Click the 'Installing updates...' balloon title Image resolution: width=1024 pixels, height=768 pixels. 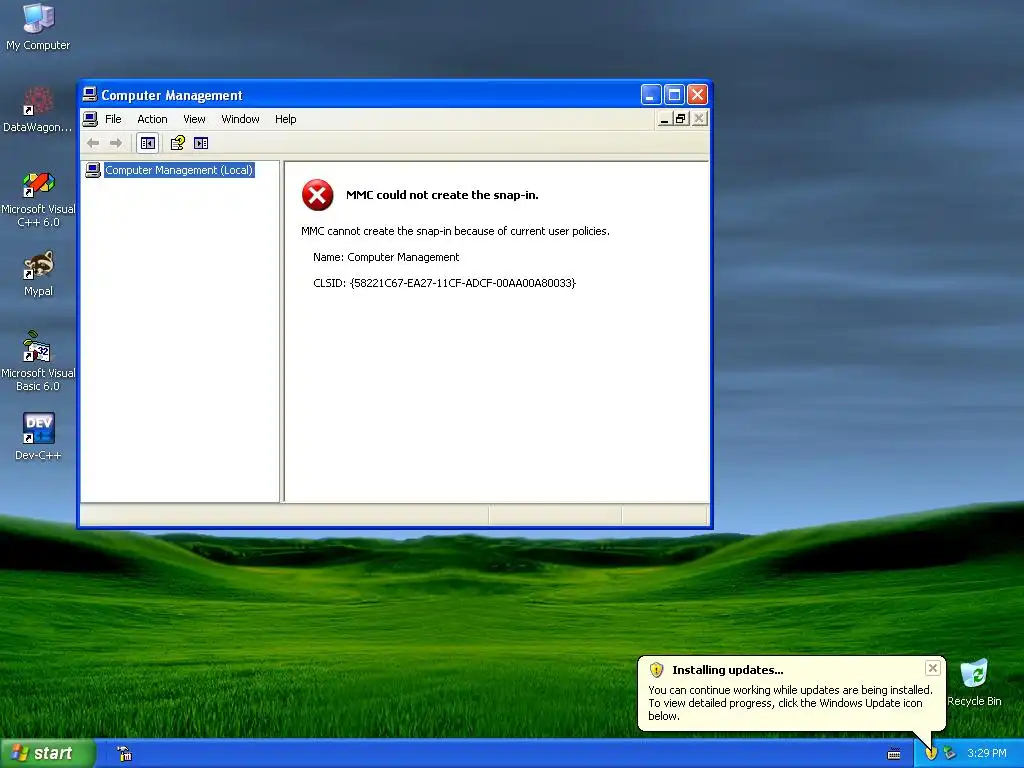tap(728, 670)
